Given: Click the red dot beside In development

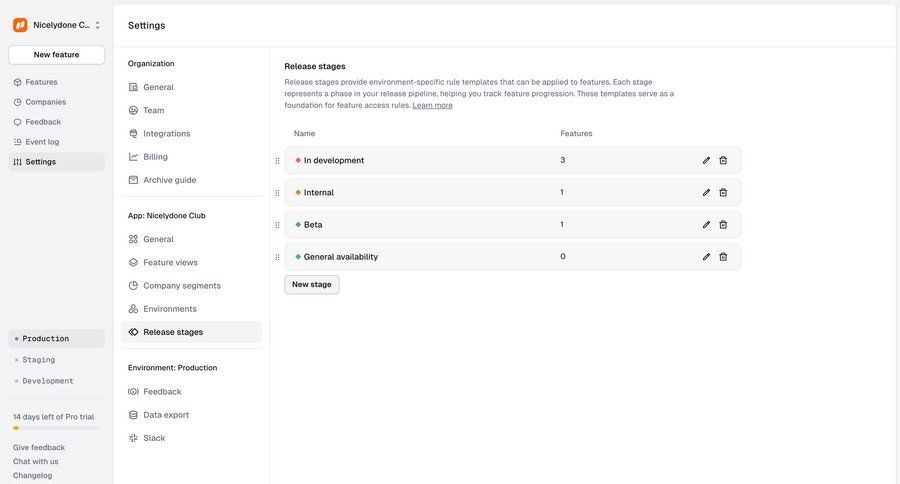Looking at the screenshot, I should [298, 160].
